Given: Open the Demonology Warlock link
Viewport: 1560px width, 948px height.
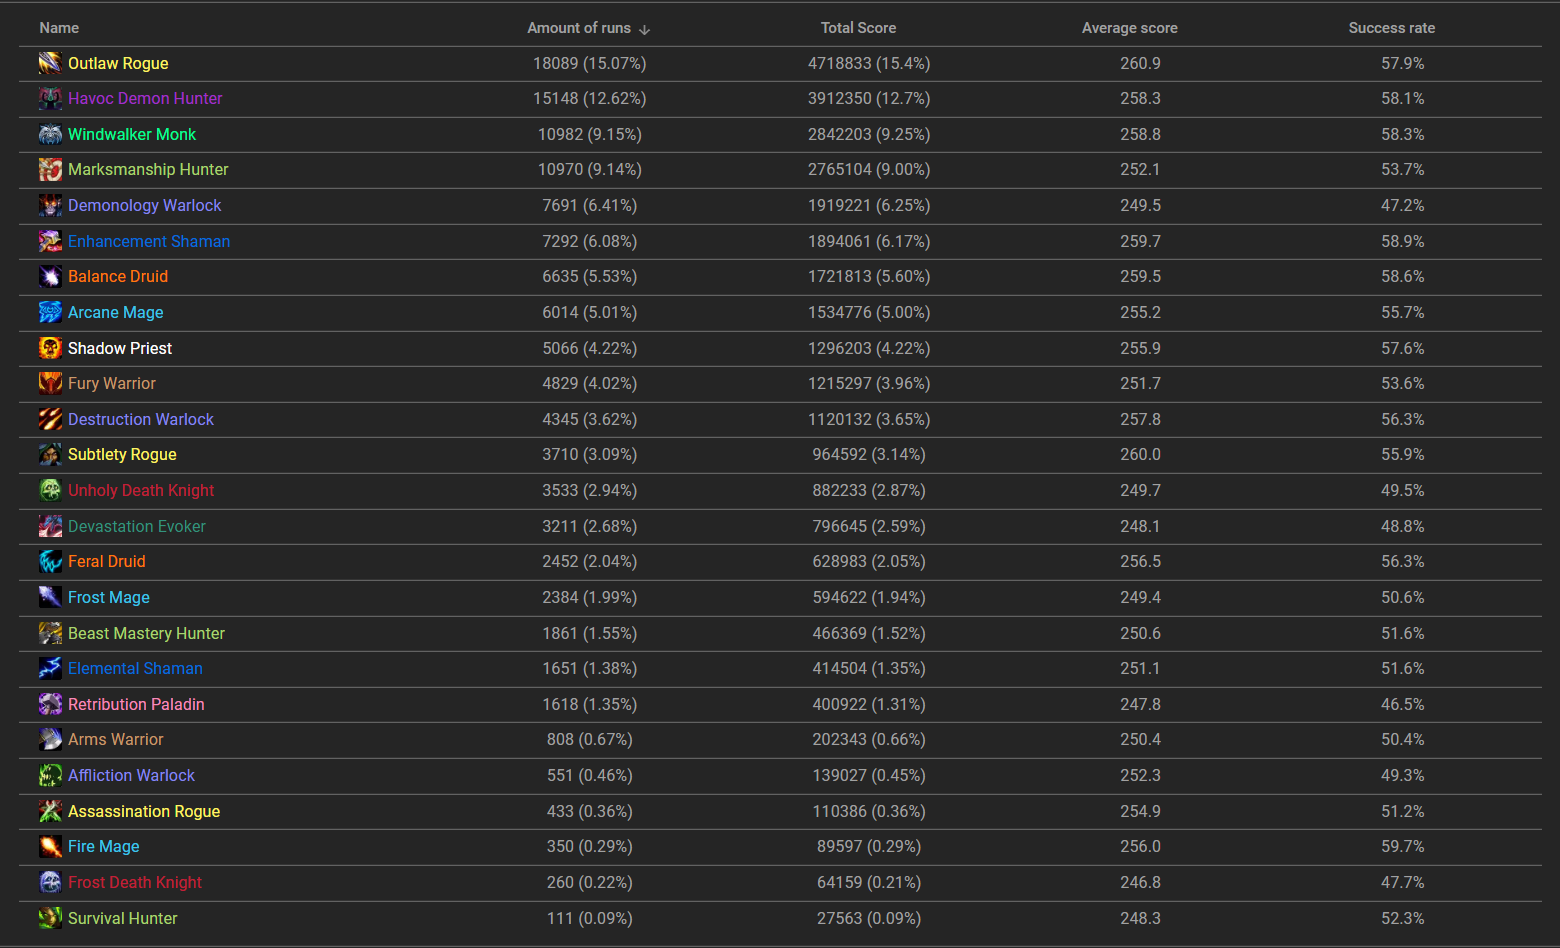Looking at the screenshot, I should point(145,205).
